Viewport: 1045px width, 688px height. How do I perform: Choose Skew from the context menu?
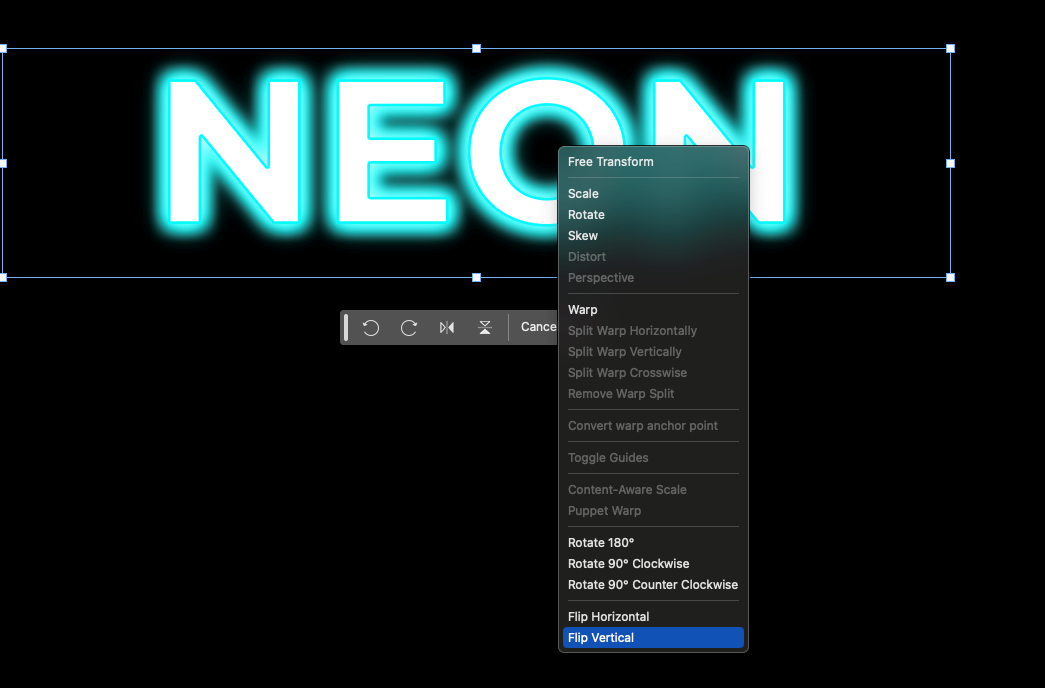[653, 236]
